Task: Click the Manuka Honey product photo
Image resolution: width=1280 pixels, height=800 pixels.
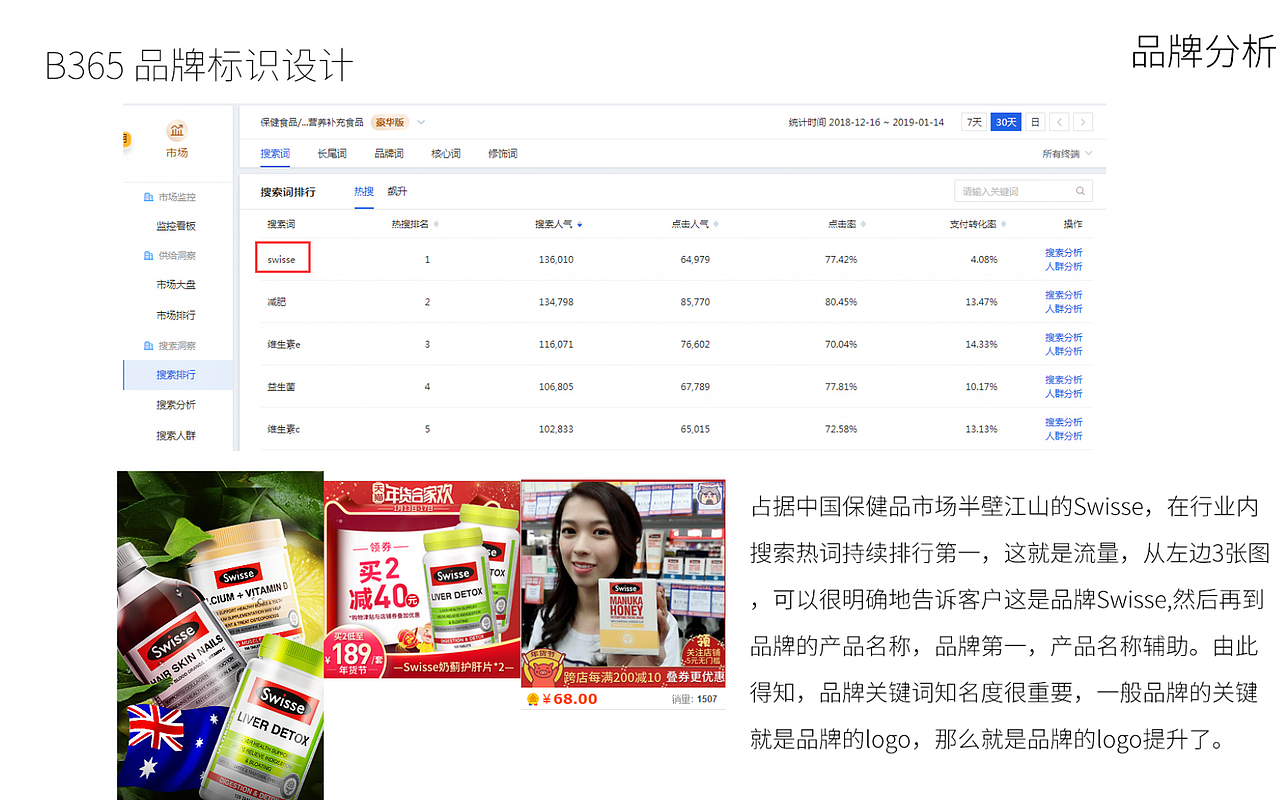Action: [x=623, y=585]
